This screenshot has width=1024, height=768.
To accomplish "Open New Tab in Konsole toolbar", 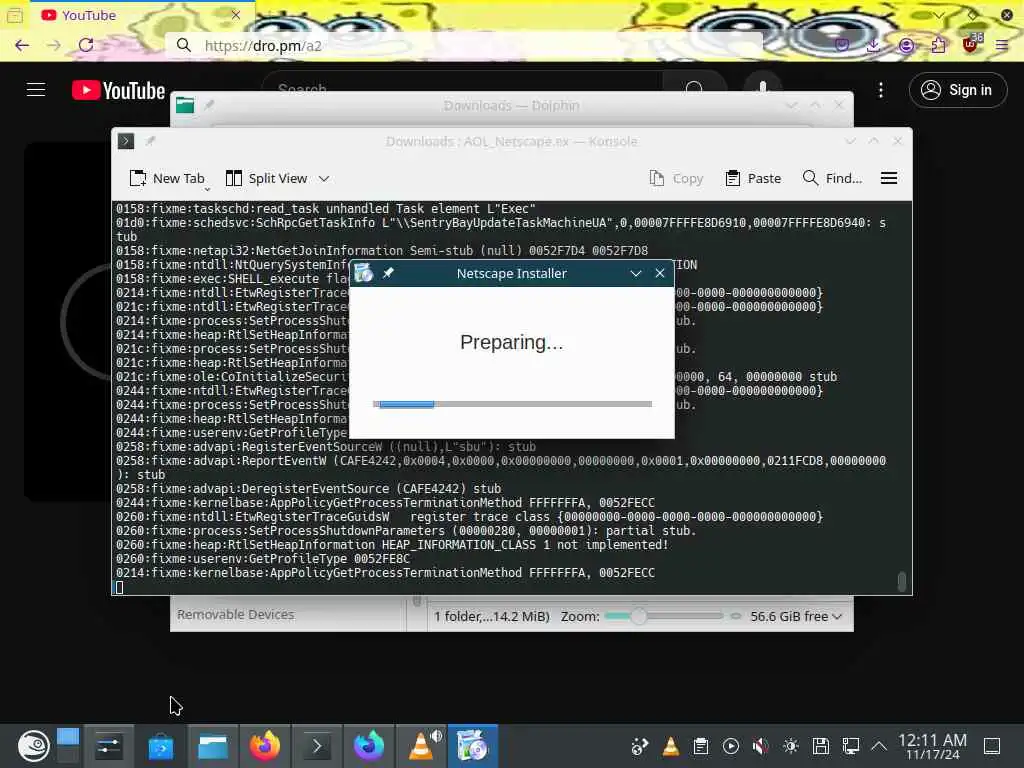I will point(167,178).
